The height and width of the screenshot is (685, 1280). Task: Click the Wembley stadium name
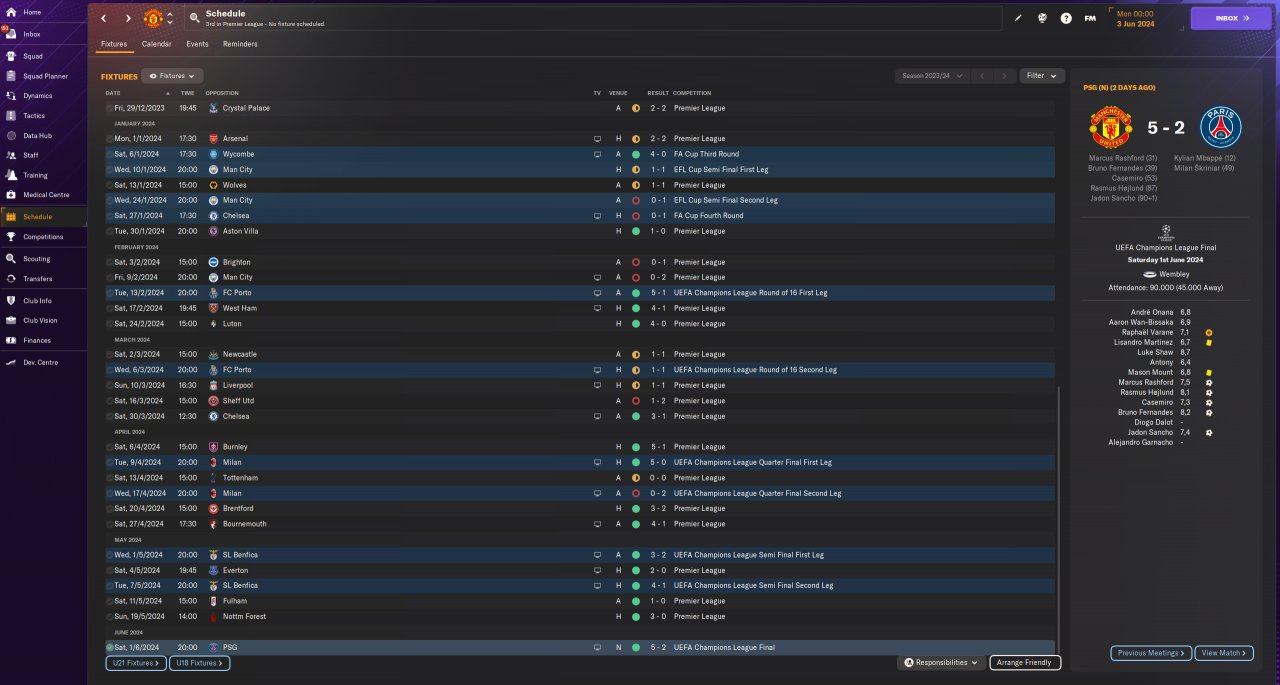[1174, 274]
